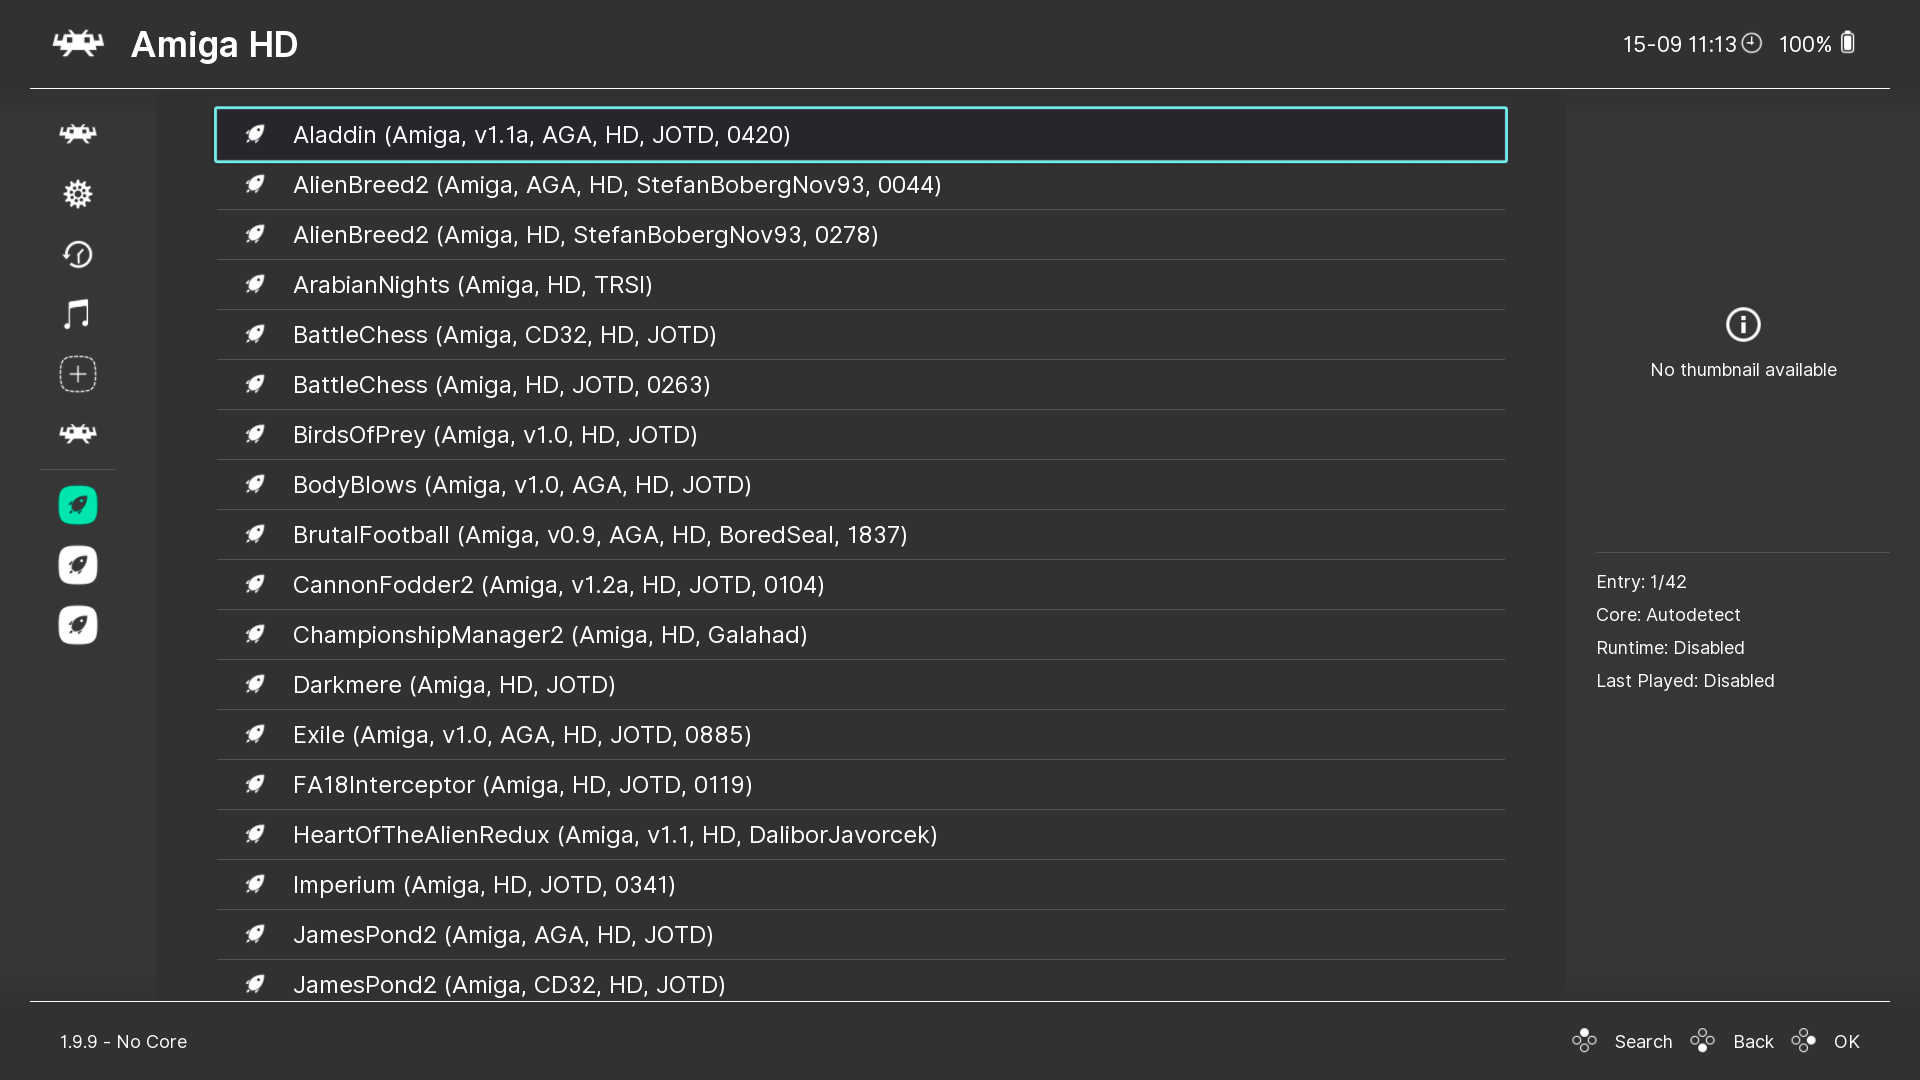The height and width of the screenshot is (1080, 1920).
Task: Click the battery icon in the top bar
Action: pos(1847,43)
